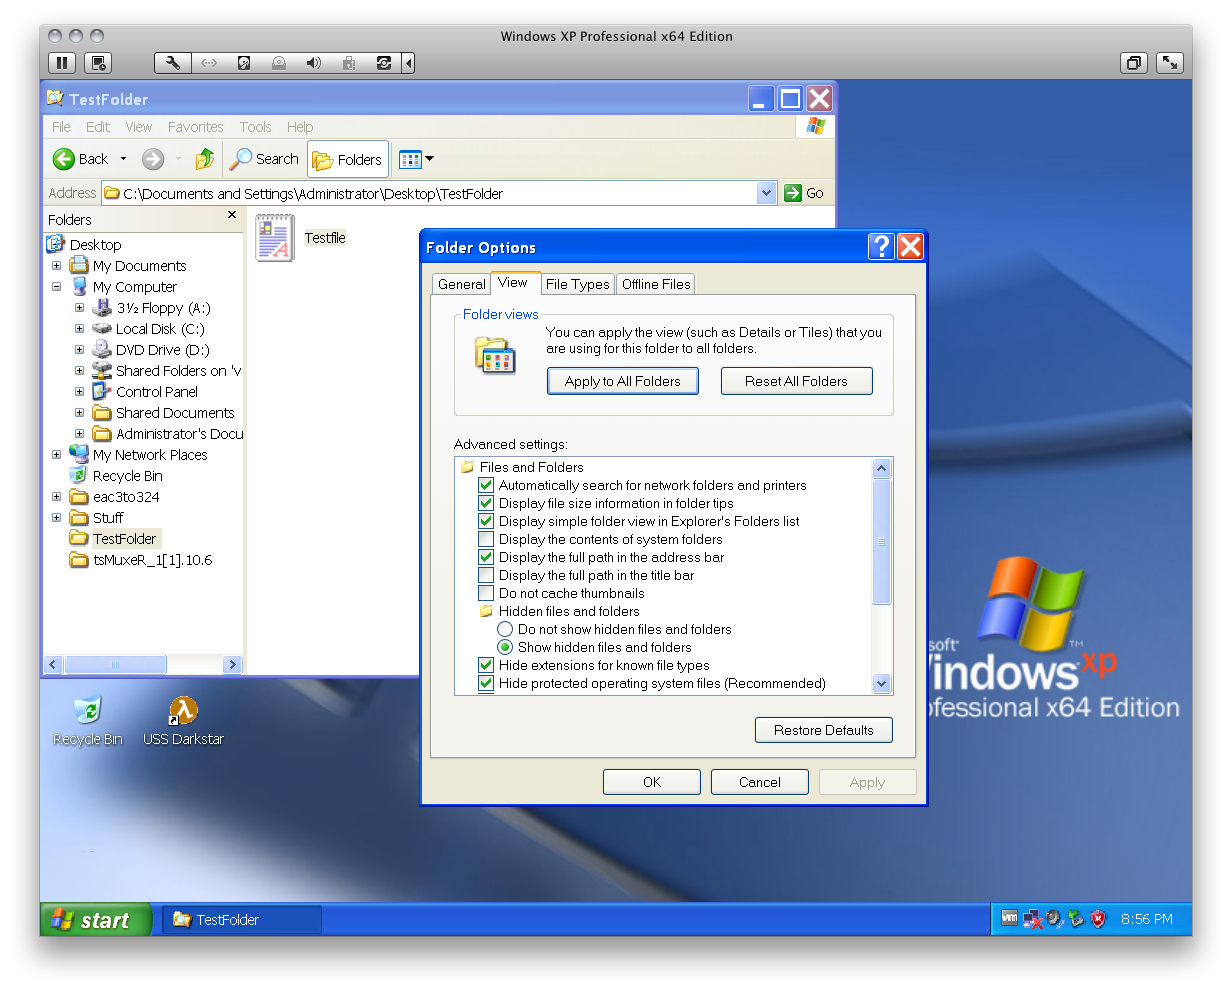
Task: Open the File menu in TestFolder window
Action: pyautogui.click(x=61, y=127)
